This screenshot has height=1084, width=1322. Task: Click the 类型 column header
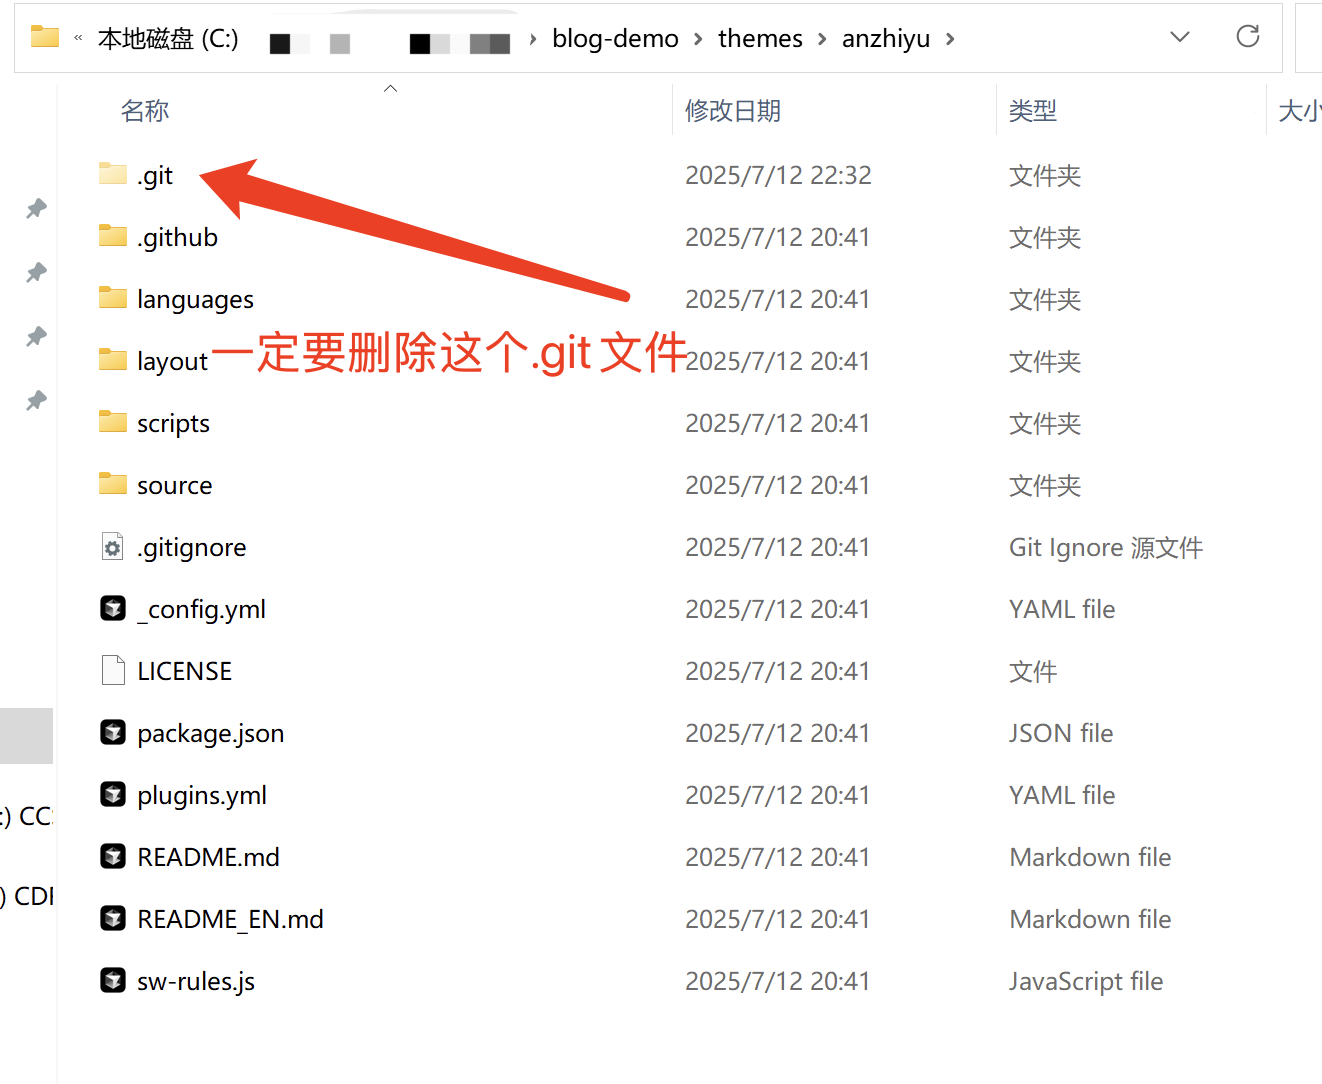pos(1033,111)
